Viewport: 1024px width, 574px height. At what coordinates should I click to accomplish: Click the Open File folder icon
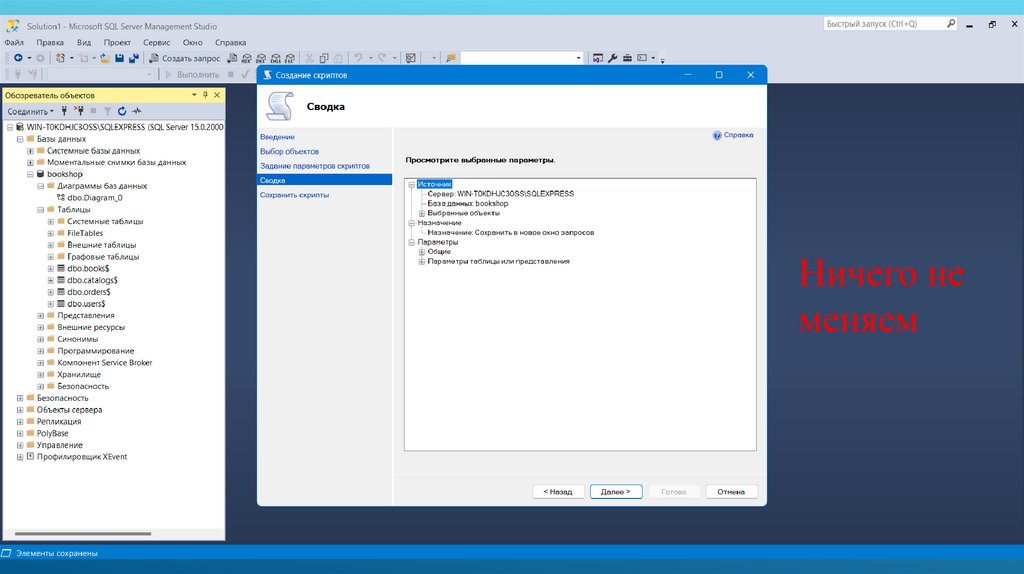coord(104,58)
